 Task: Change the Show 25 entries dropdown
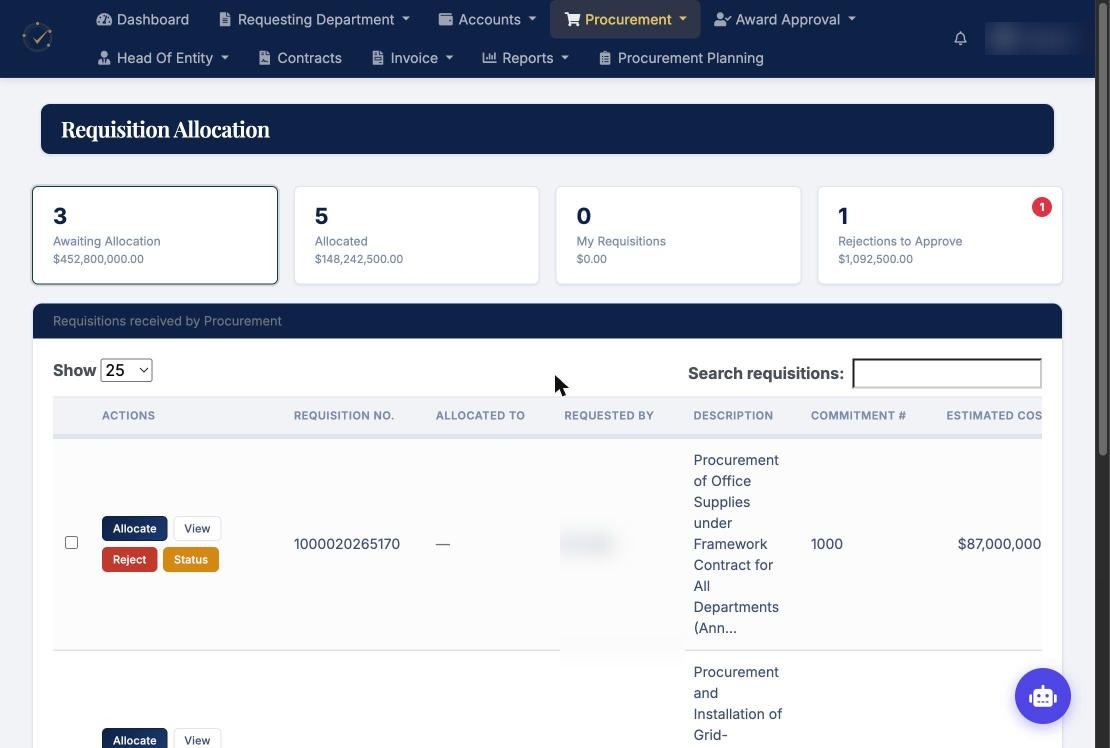tap(127, 370)
